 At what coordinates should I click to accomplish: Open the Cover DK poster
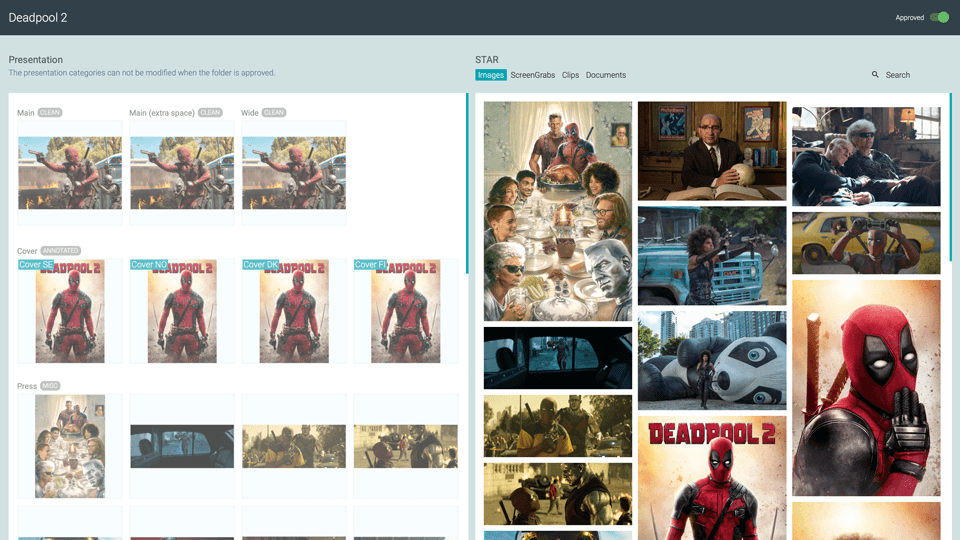tap(294, 311)
